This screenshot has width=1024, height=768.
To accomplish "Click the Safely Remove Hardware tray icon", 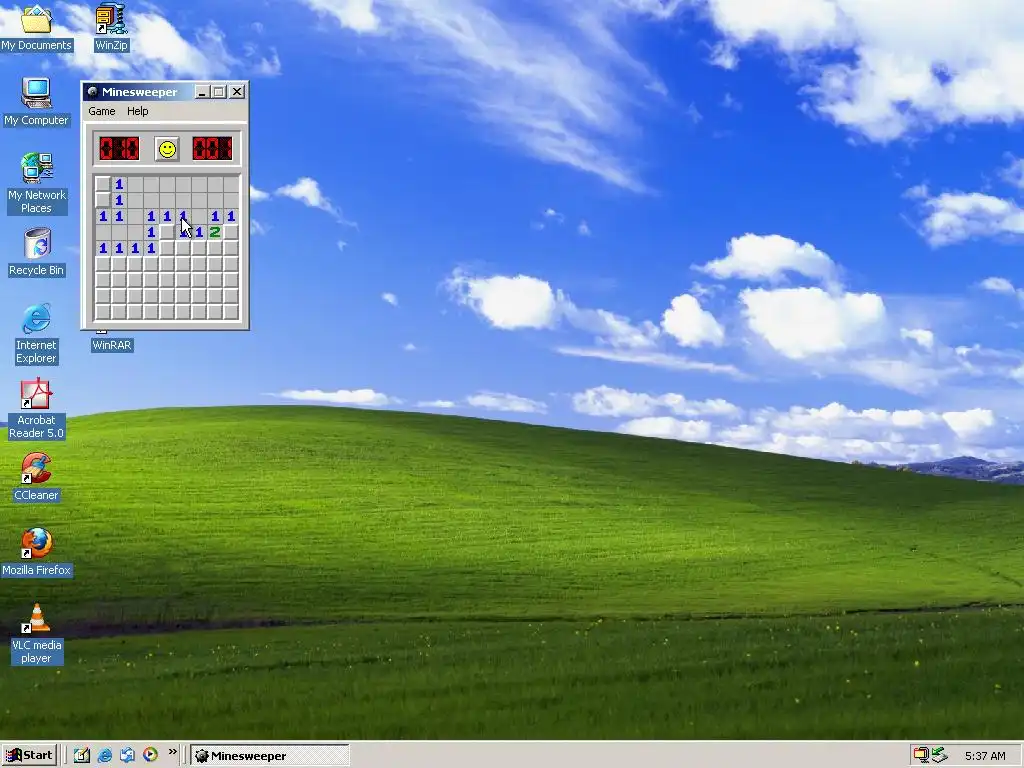I will point(939,755).
